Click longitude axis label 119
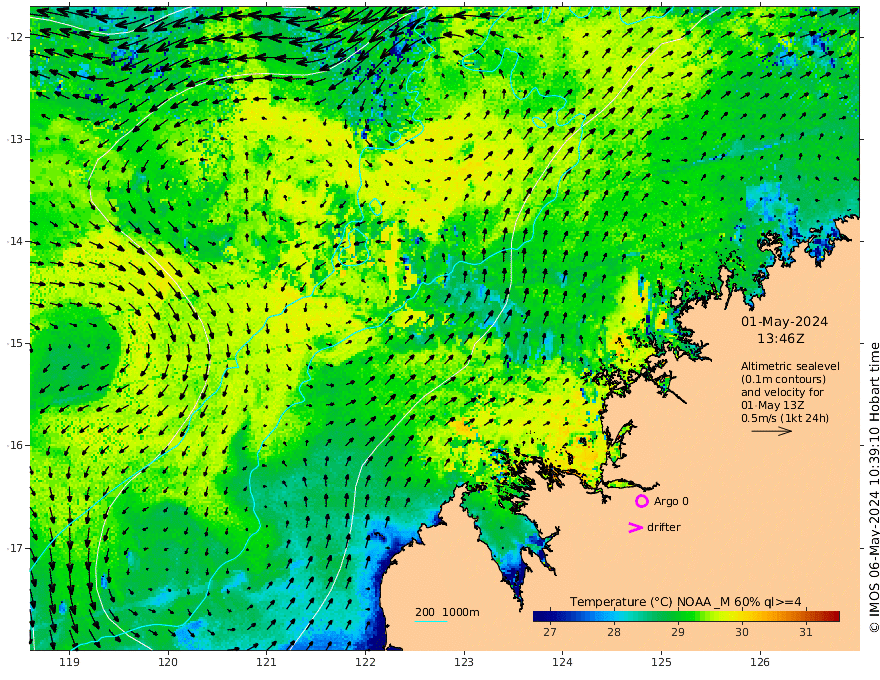The width and height of the screenshot is (880, 680). coord(70,662)
